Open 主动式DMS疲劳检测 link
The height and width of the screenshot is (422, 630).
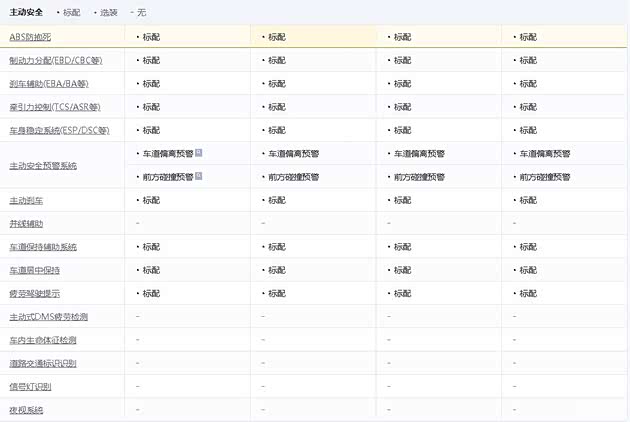tap(49, 317)
